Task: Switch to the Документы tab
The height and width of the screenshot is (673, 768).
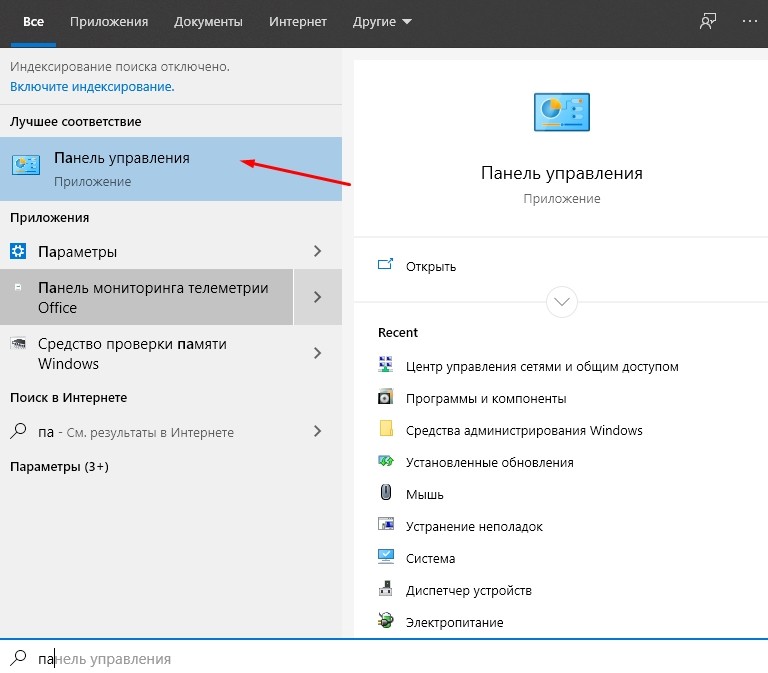Action: pos(208,22)
